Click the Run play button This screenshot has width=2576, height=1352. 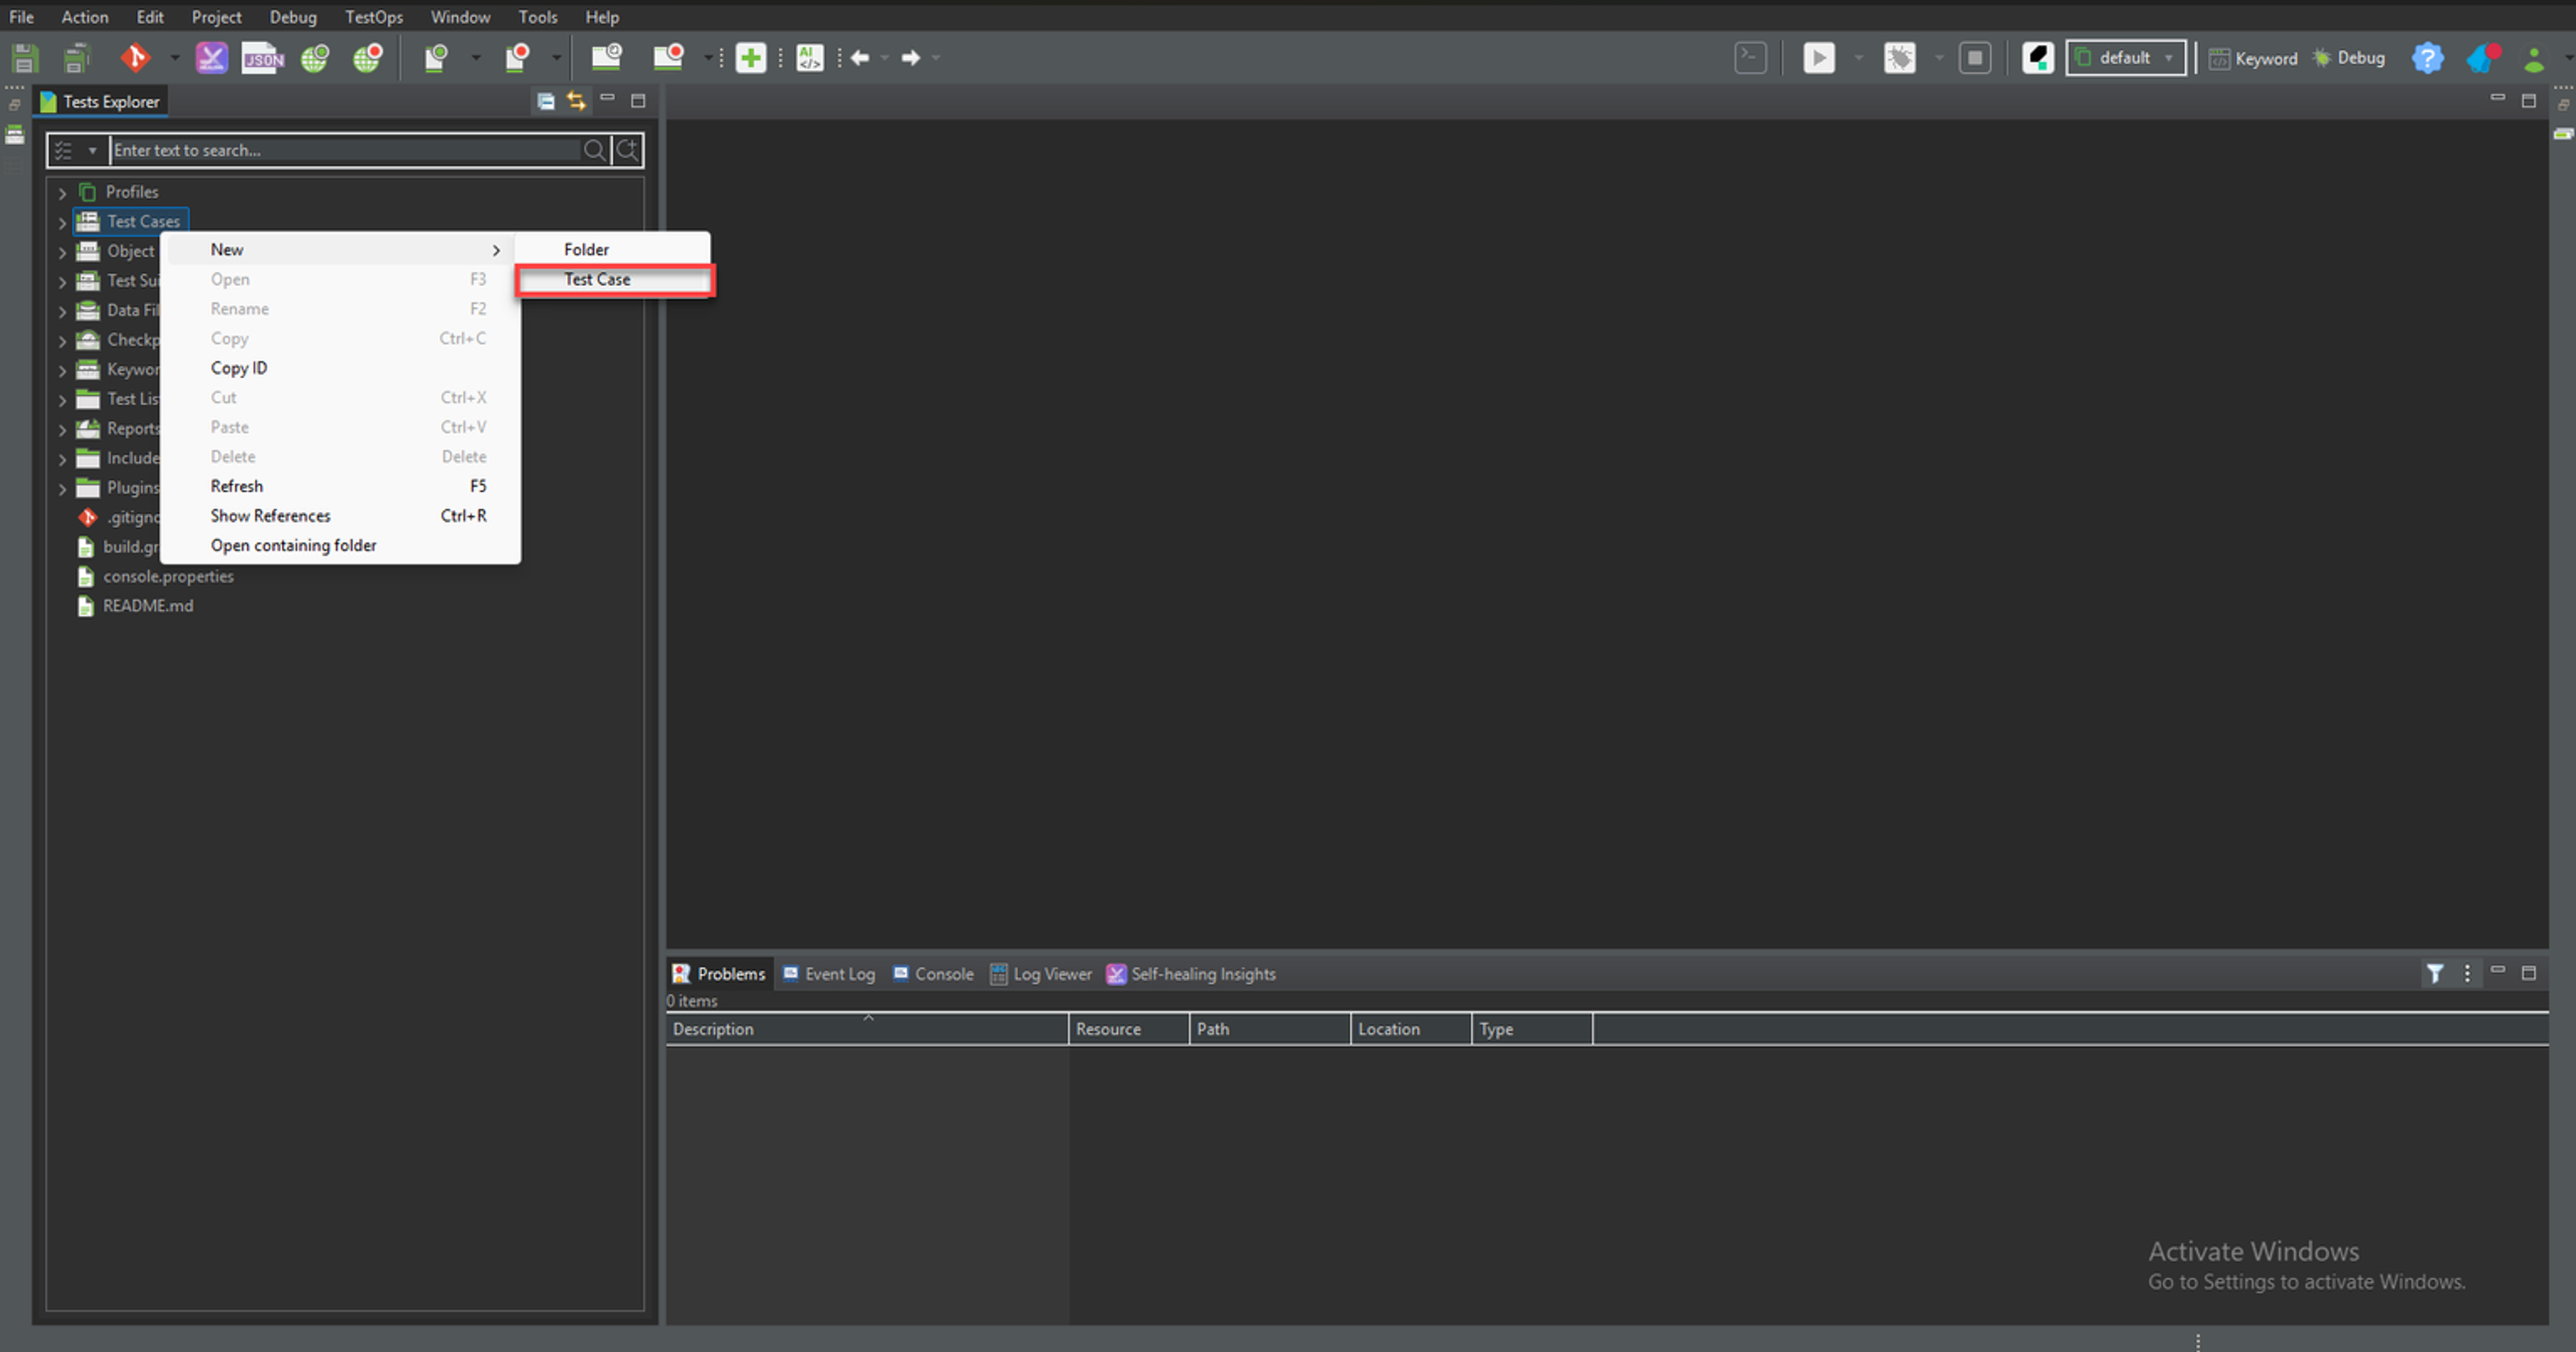coord(1818,58)
